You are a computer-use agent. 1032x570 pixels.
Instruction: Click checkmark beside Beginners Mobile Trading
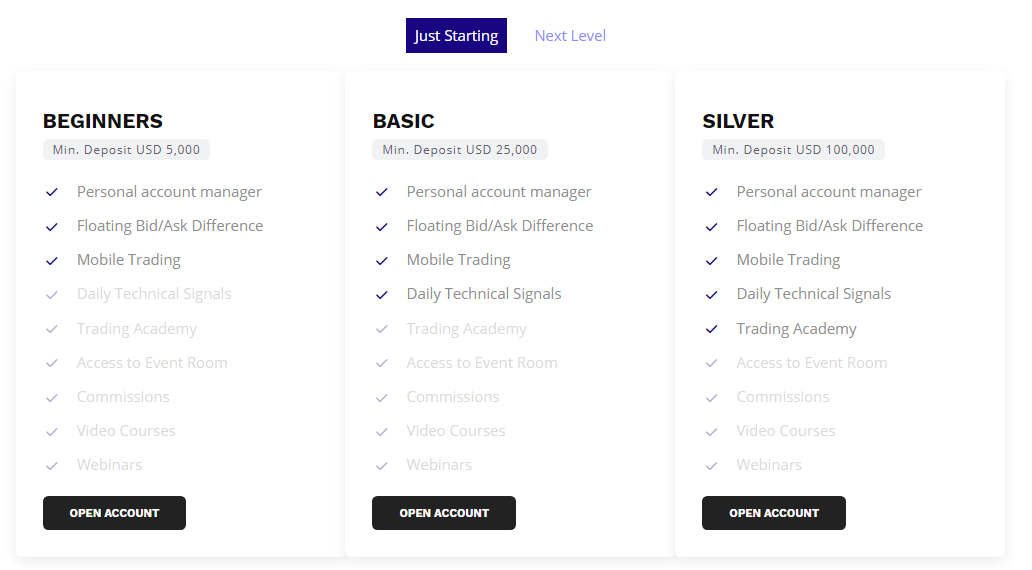pos(52,260)
